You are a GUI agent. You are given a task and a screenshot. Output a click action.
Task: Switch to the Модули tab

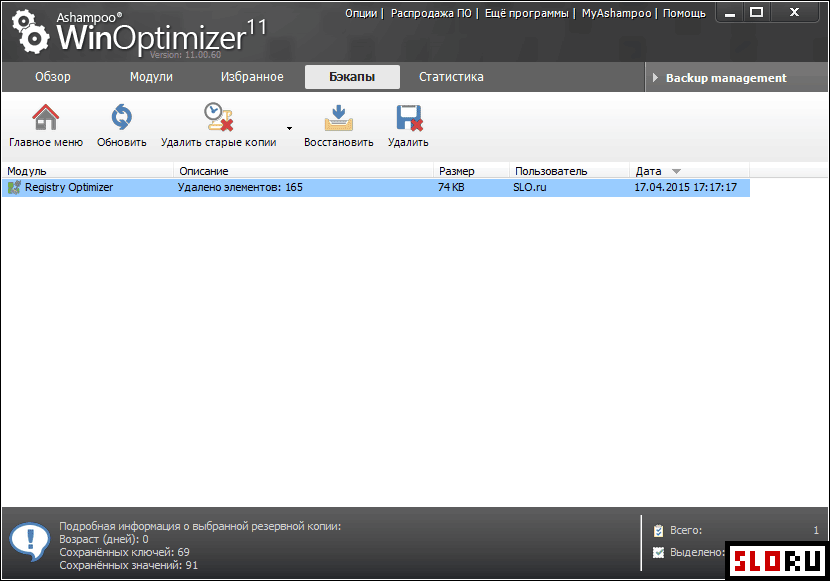tap(151, 77)
